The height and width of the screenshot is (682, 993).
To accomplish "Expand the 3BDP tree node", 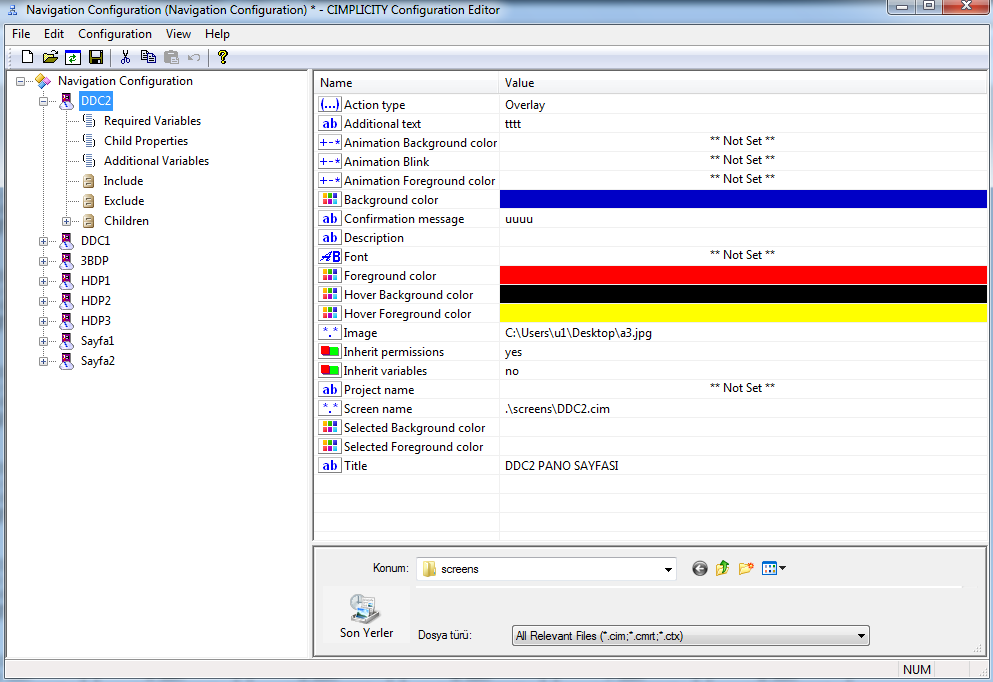I will (x=43, y=261).
